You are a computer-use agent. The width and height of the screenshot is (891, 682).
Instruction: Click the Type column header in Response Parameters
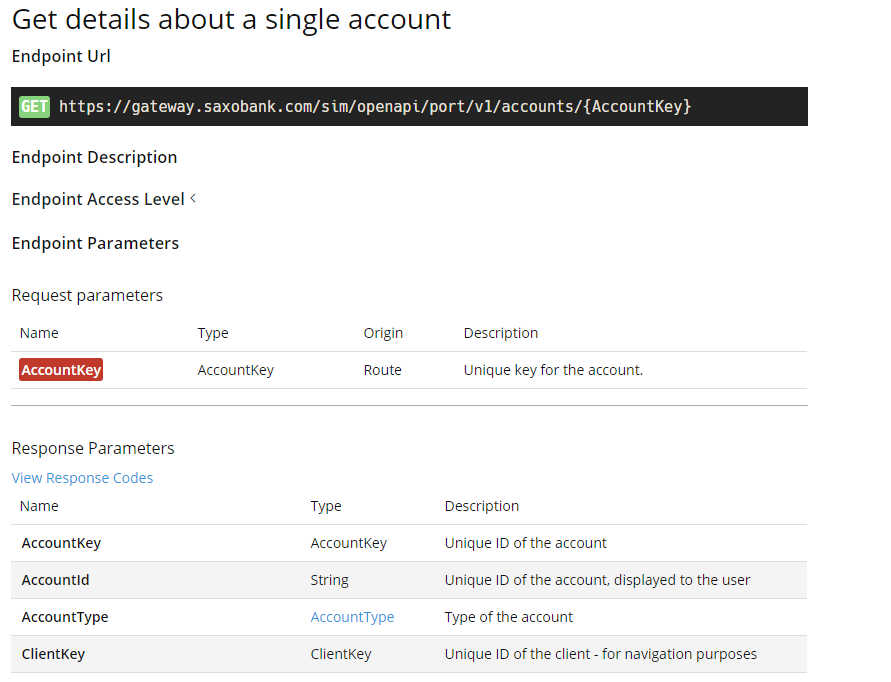[325, 506]
